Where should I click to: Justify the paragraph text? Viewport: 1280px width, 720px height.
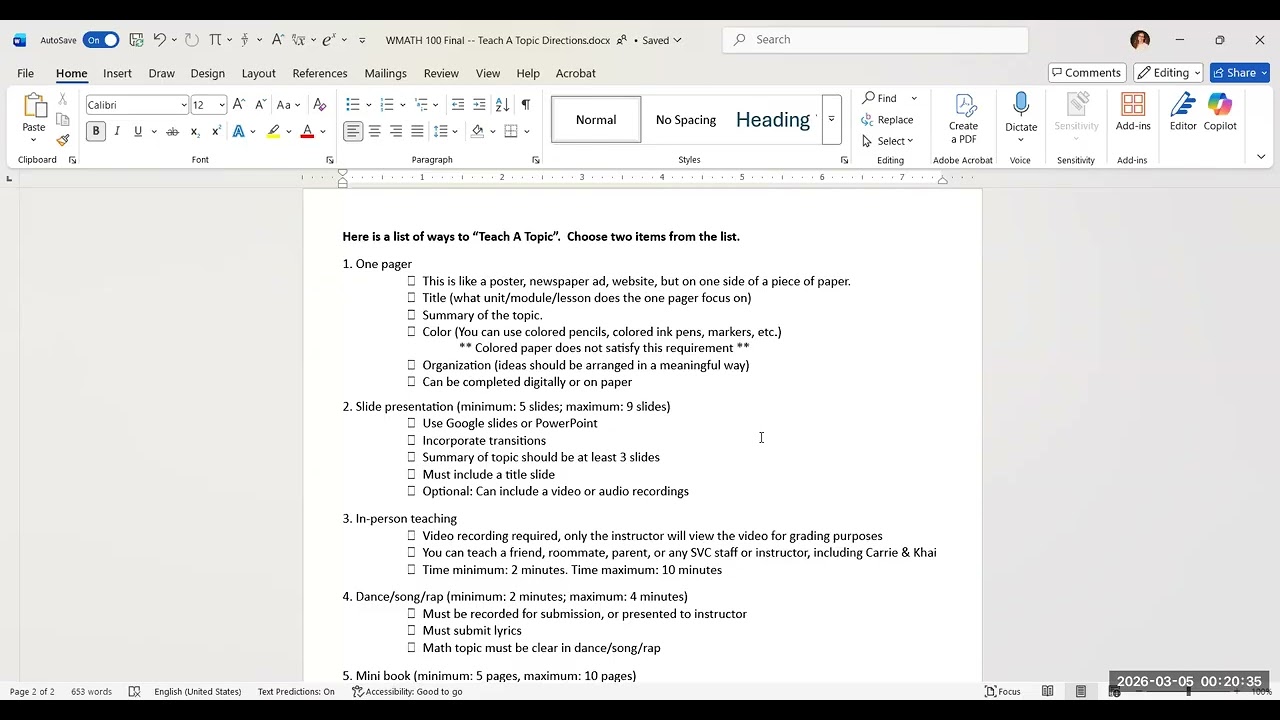pyautogui.click(x=417, y=131)
